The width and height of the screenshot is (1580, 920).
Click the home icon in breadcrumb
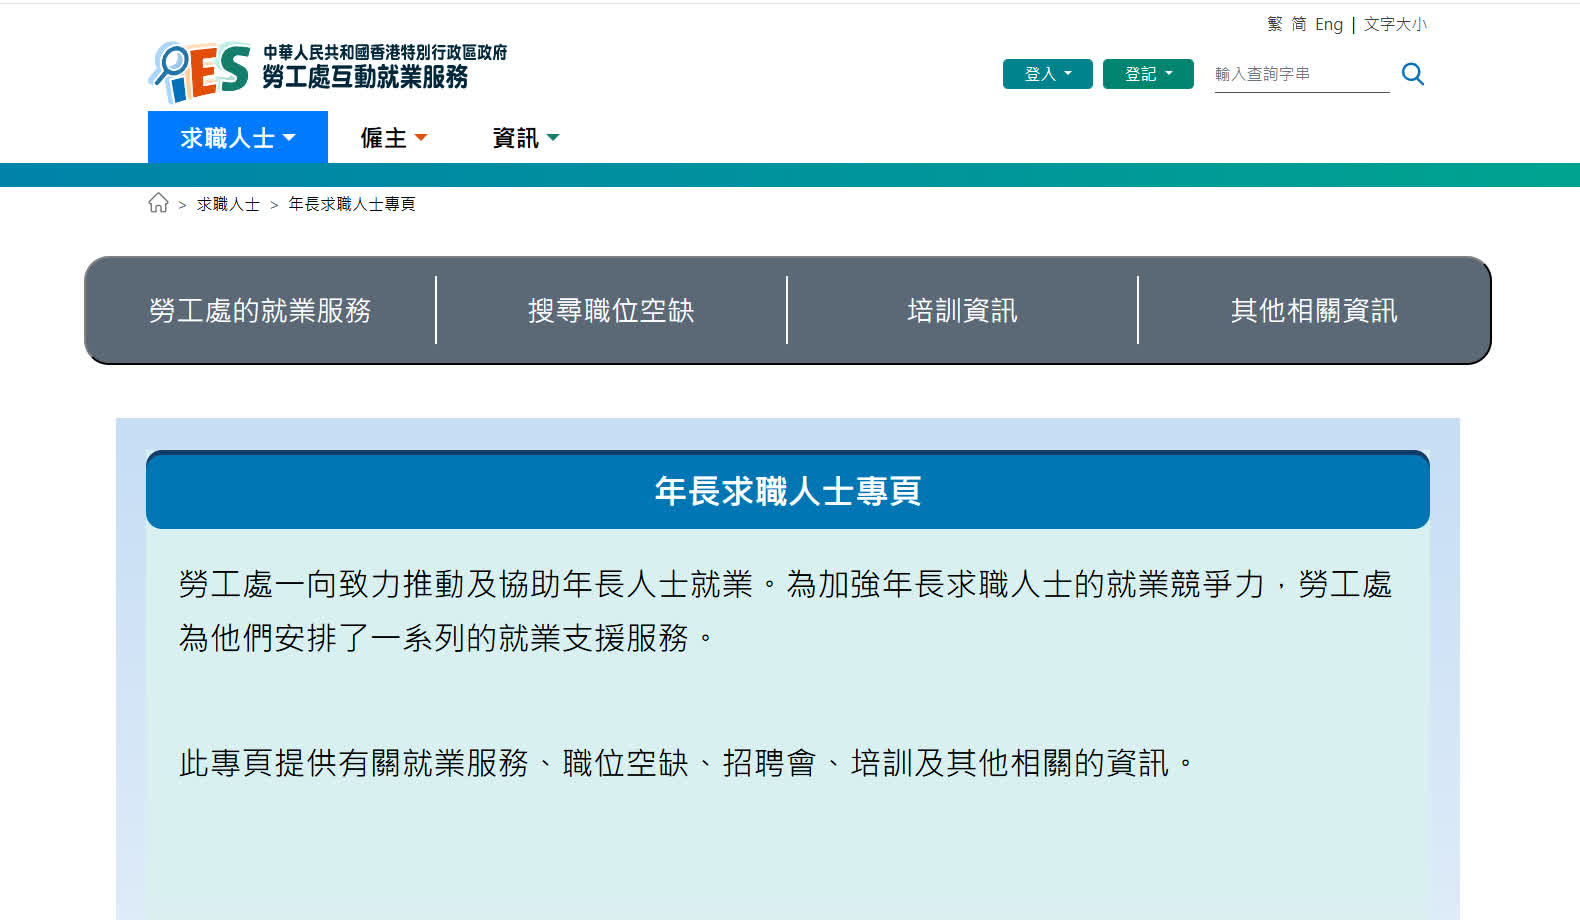[x=158, y=204]
